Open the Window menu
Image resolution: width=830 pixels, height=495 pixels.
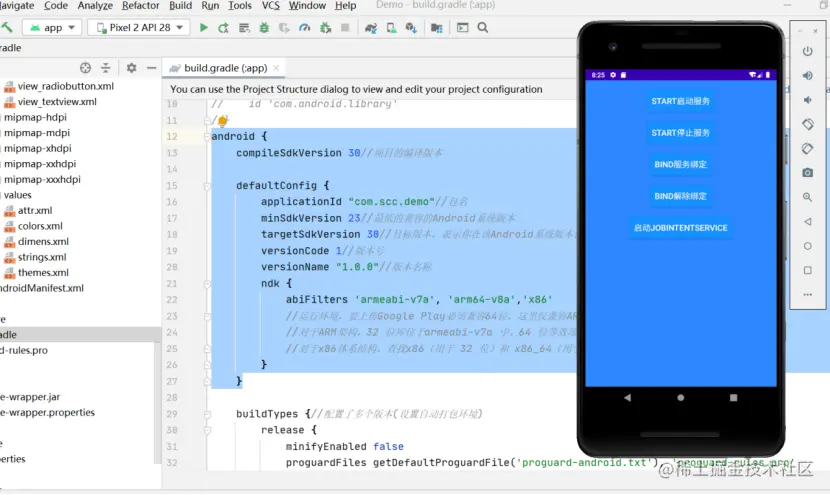tap(307, 5)
